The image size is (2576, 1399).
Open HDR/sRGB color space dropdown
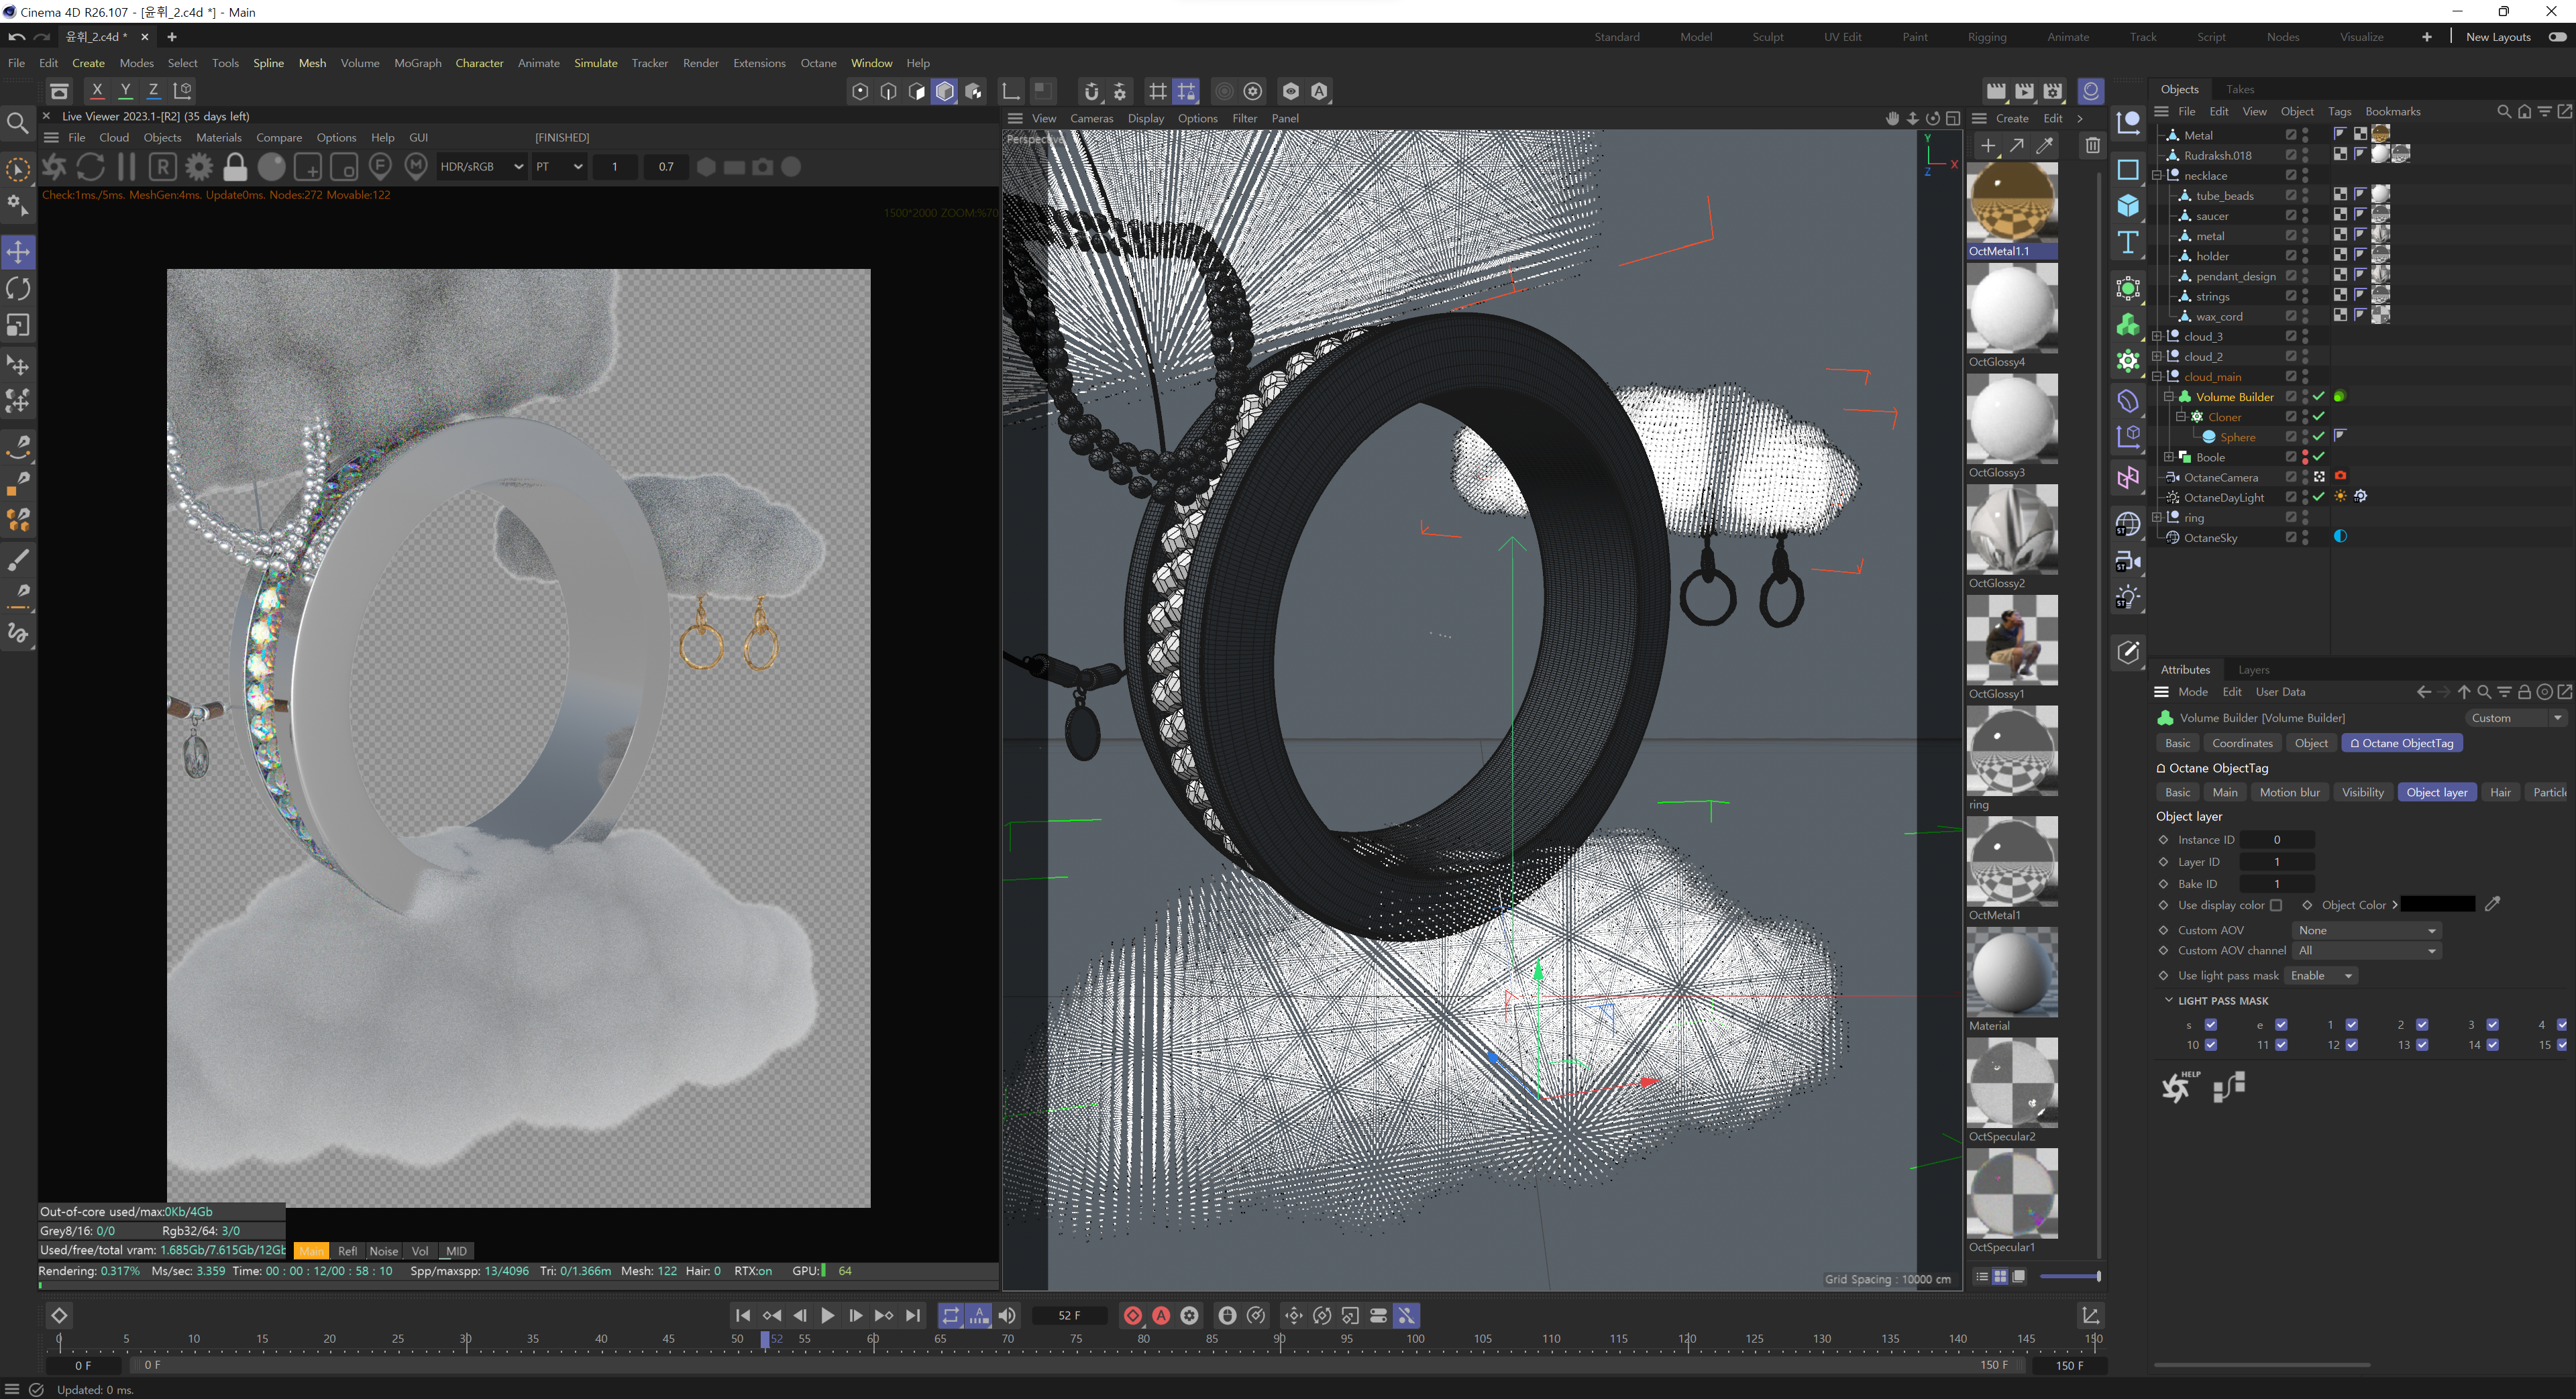coord(482,167)
